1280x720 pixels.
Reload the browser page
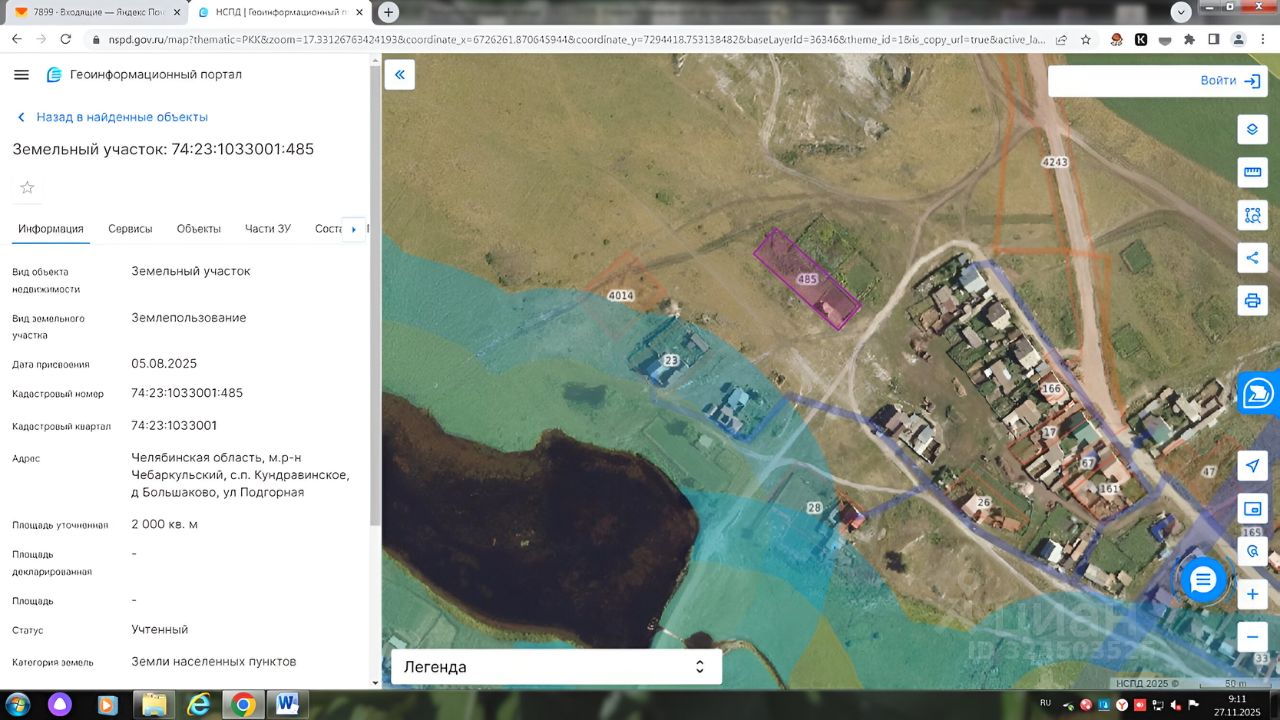click(66, 39)
